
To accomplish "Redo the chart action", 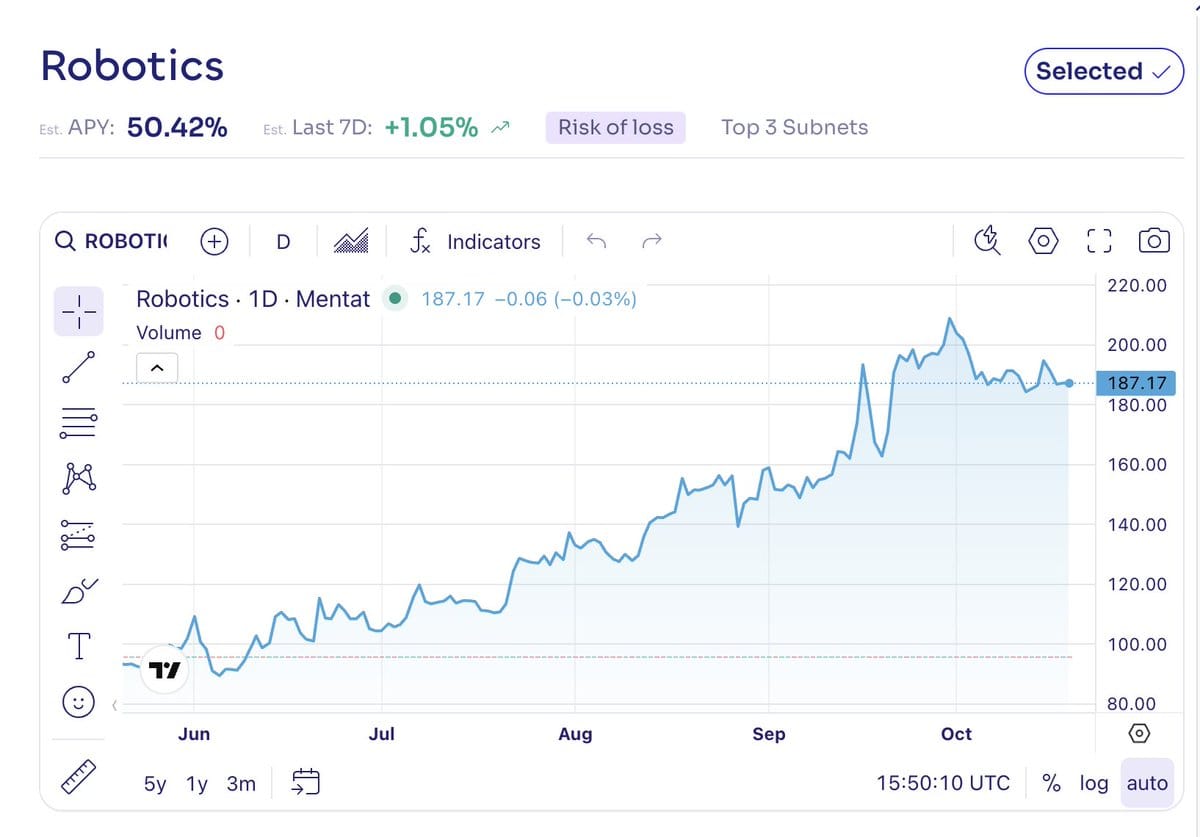I will pyautogui.click(x=652, y=241).
